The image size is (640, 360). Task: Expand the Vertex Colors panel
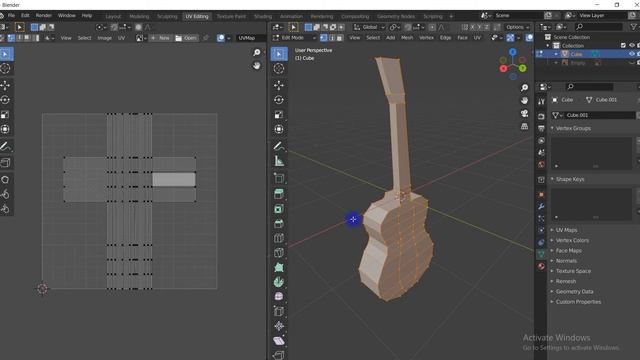tap(572, 240)
